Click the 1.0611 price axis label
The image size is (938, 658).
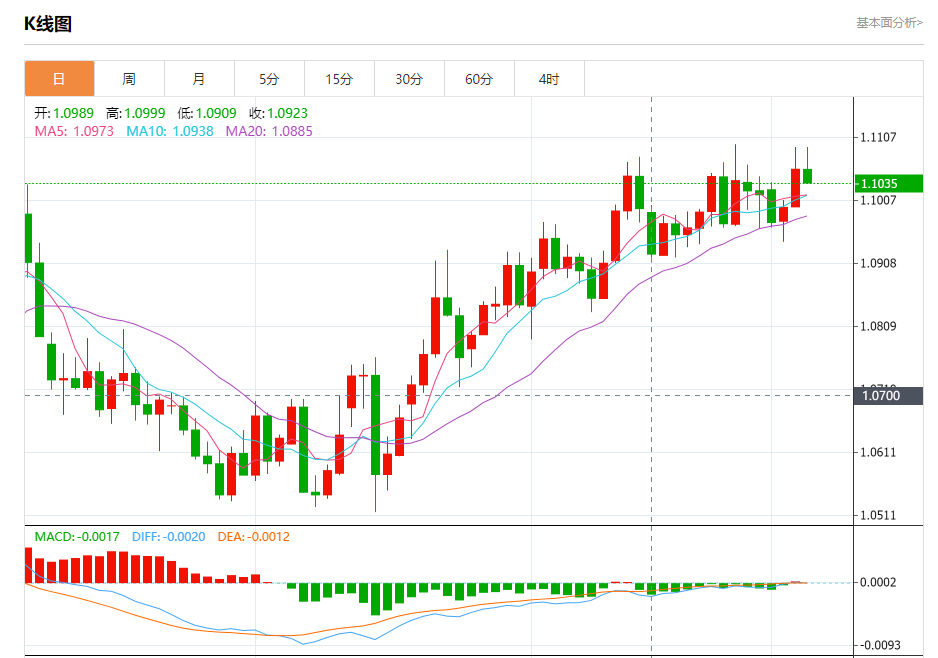click(x=878, y=452)
